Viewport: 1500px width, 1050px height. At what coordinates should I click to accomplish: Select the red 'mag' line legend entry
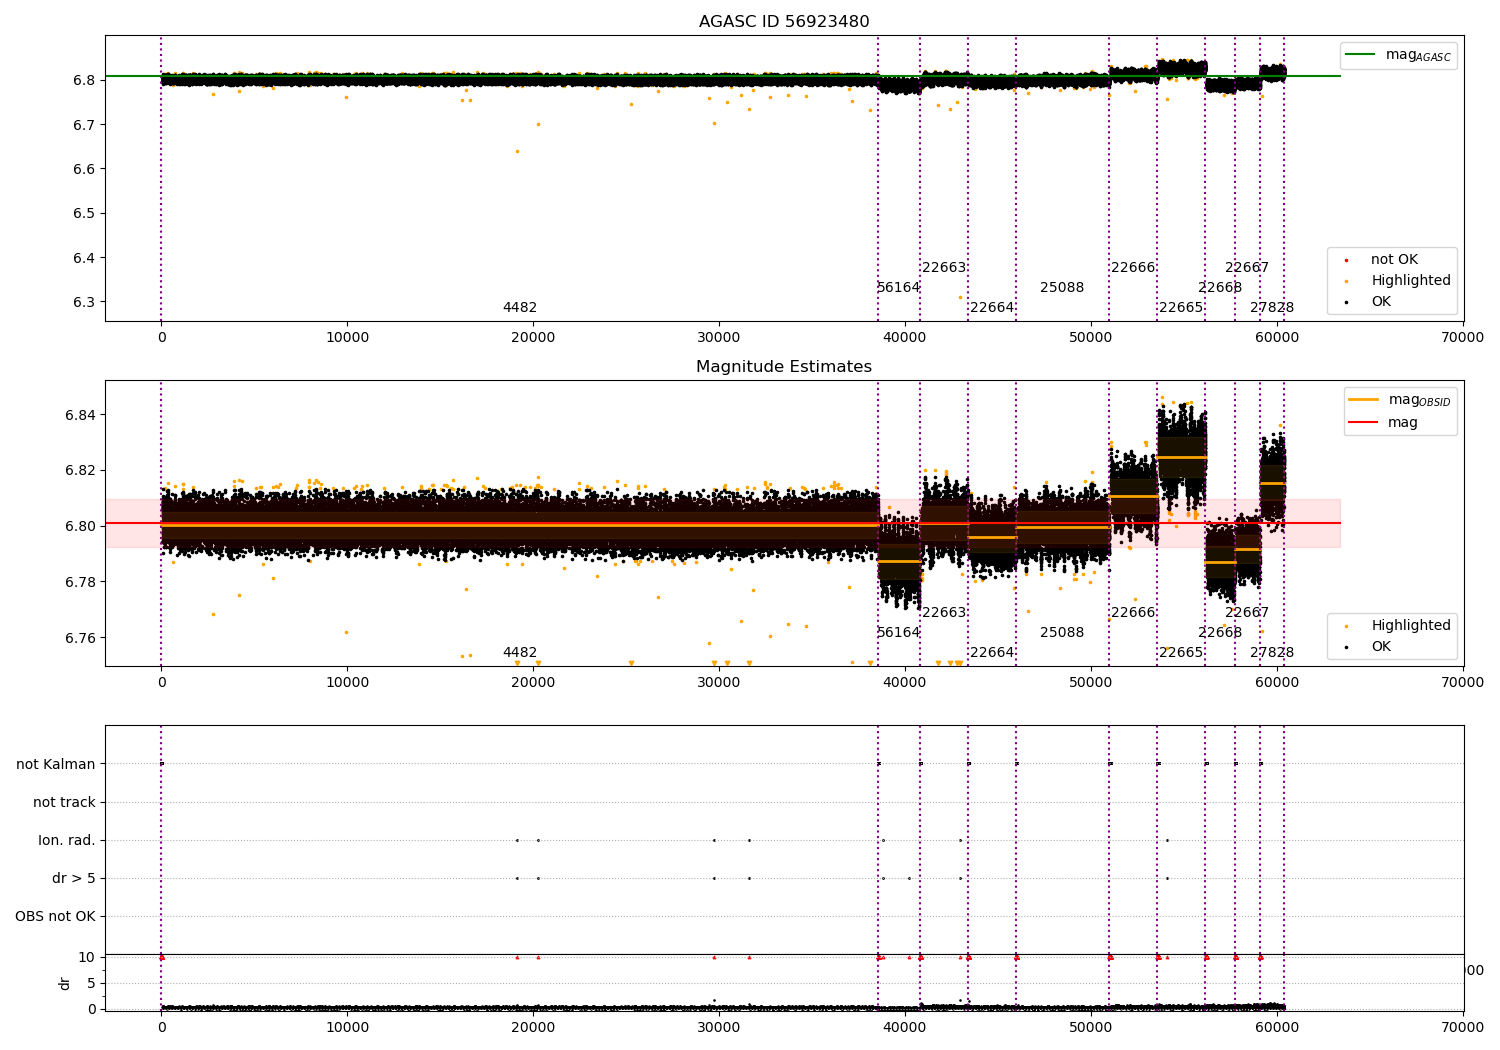[1383, 423]
